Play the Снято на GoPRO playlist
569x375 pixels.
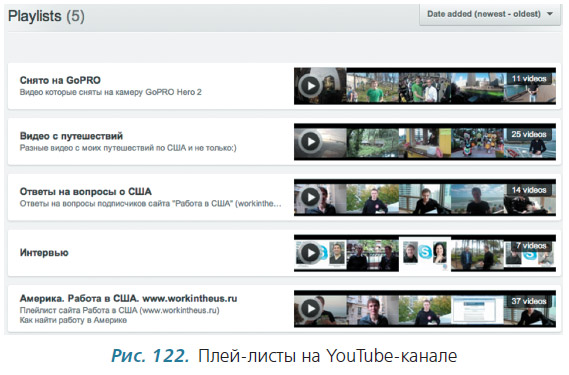coord(311,86)
